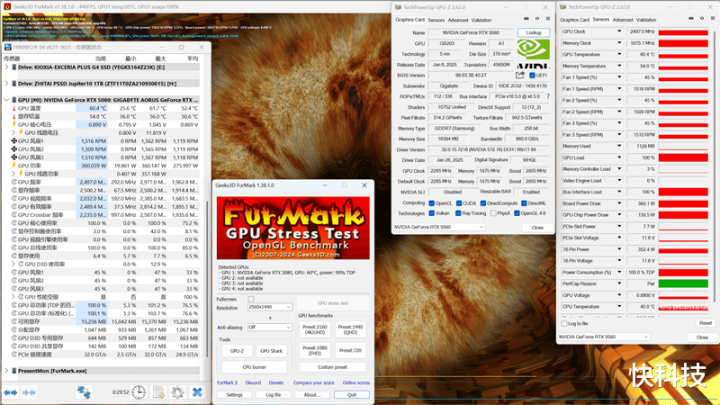Click the GPU power lightning icon in HWiNFO
This screenshot has width=720, height=405.
tap(14, 165)
